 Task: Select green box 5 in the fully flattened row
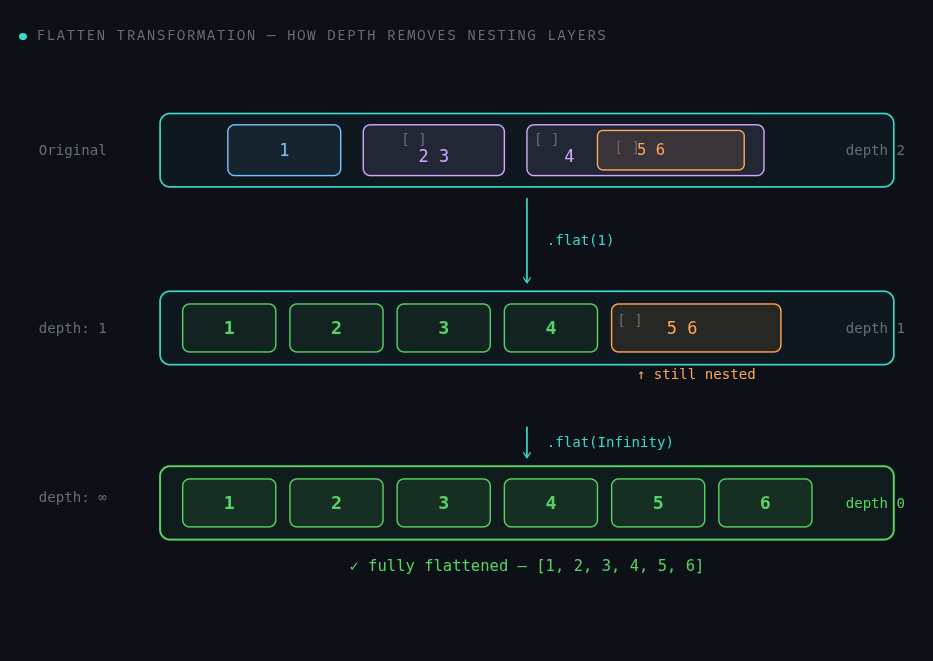tap(658, 503)
